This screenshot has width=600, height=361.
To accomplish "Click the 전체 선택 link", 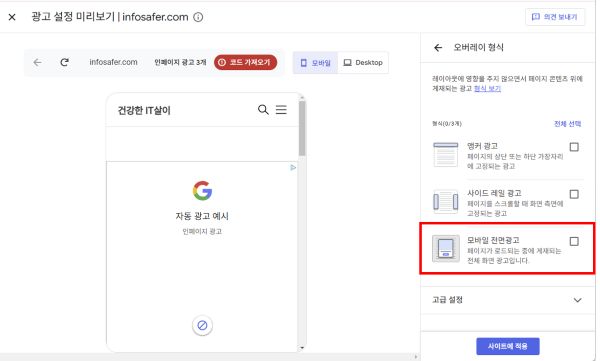I will tap(567, 124).
